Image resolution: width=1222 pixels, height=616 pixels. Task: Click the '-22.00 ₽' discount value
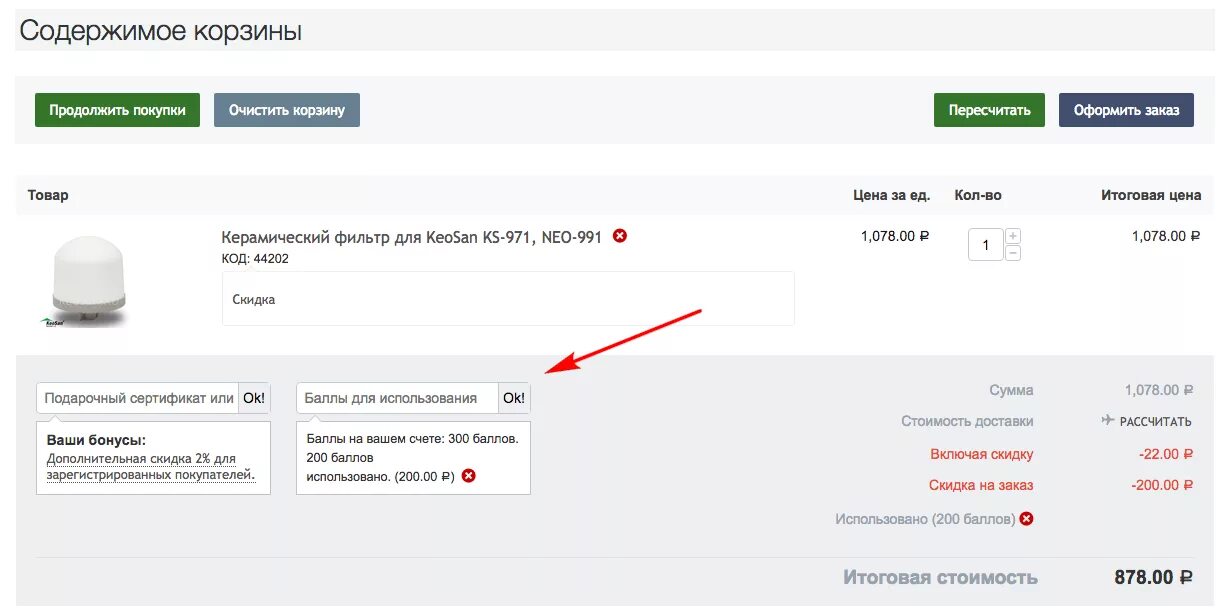(x=1166, y=454)
